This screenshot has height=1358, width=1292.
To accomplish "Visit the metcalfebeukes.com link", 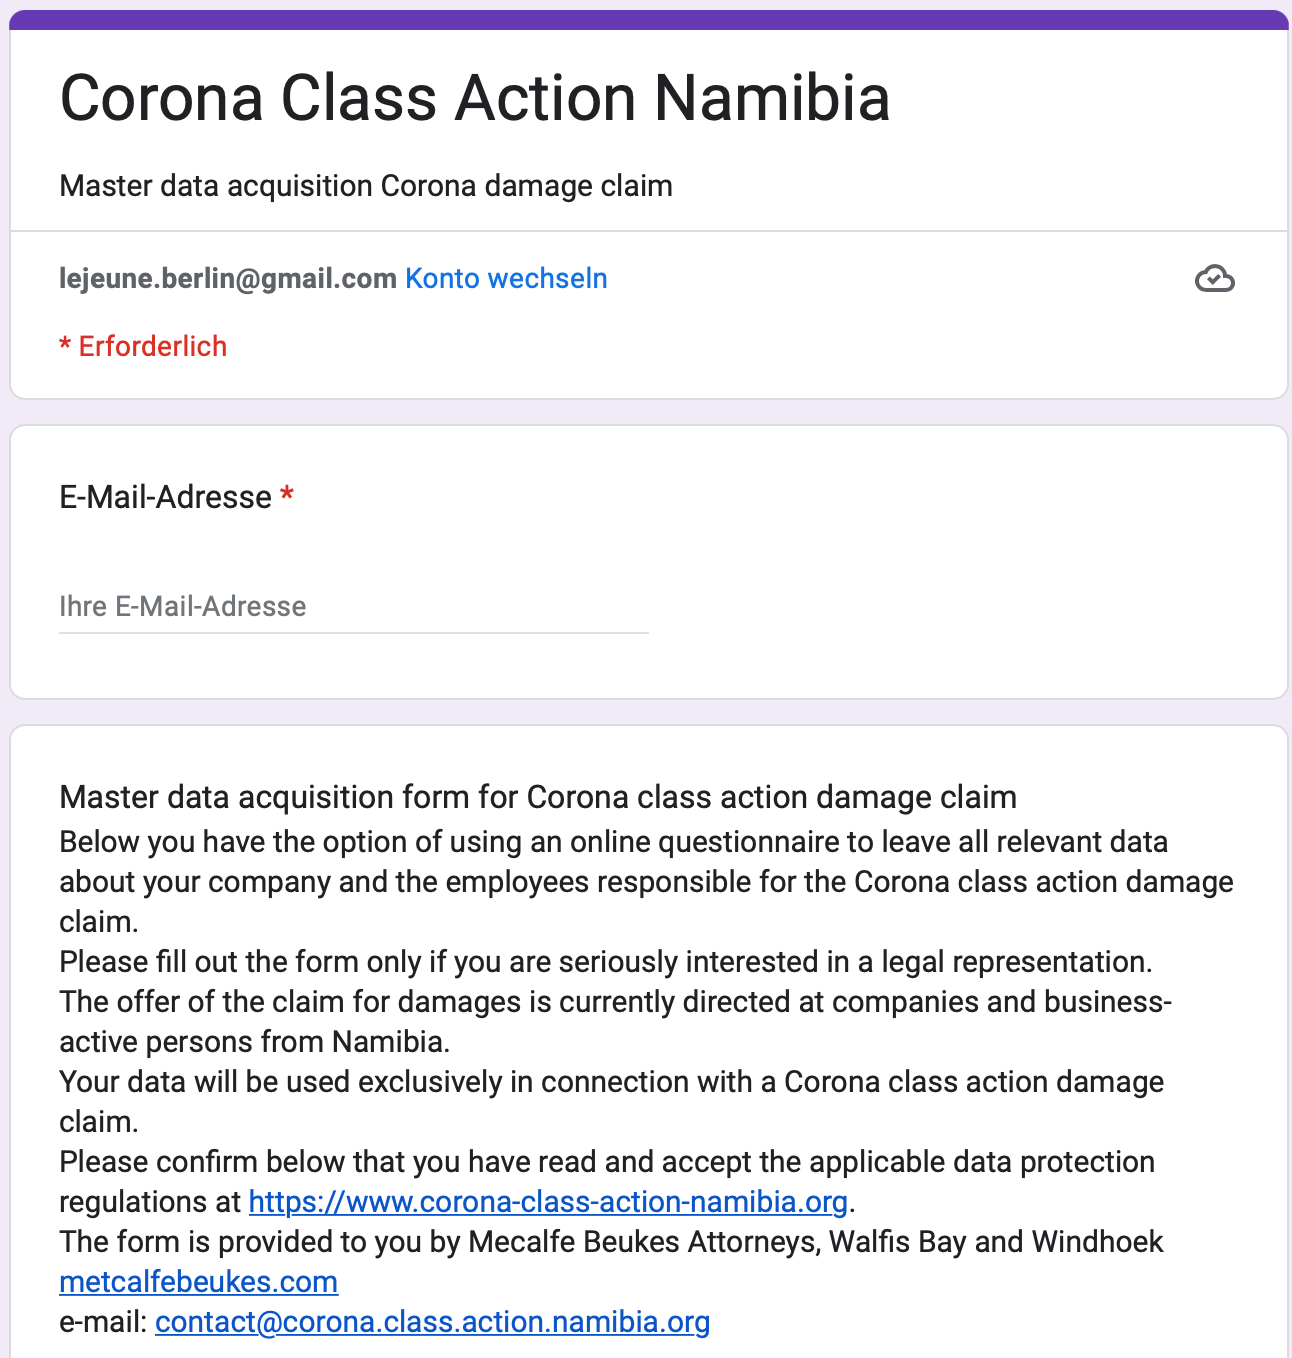I will coord(199,1281).
